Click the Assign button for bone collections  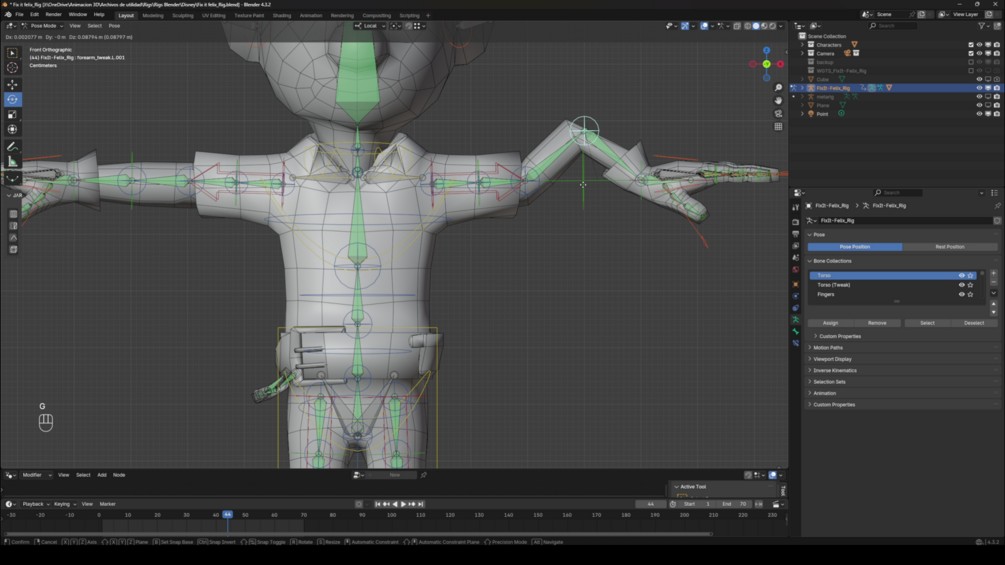click(830, 323)
